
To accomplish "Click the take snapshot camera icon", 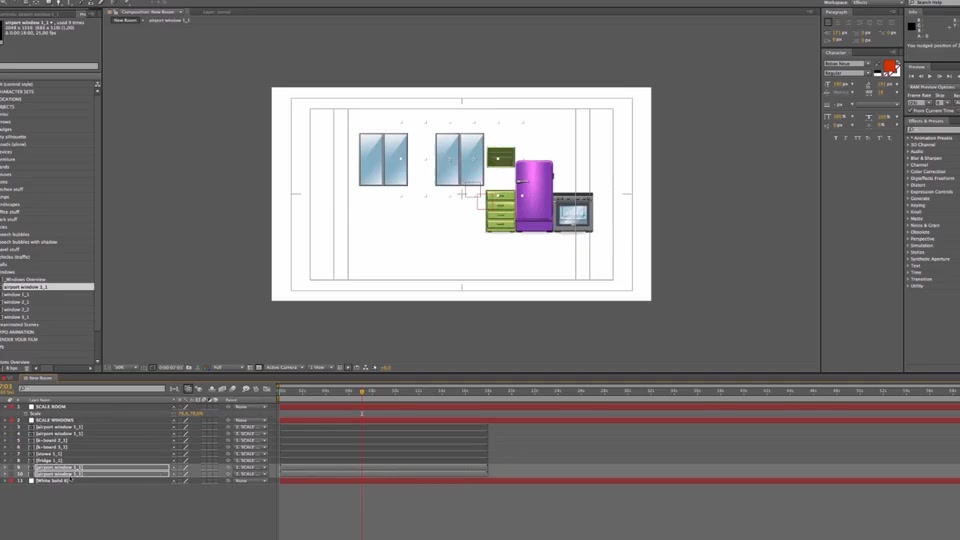I will click(189, 367).
